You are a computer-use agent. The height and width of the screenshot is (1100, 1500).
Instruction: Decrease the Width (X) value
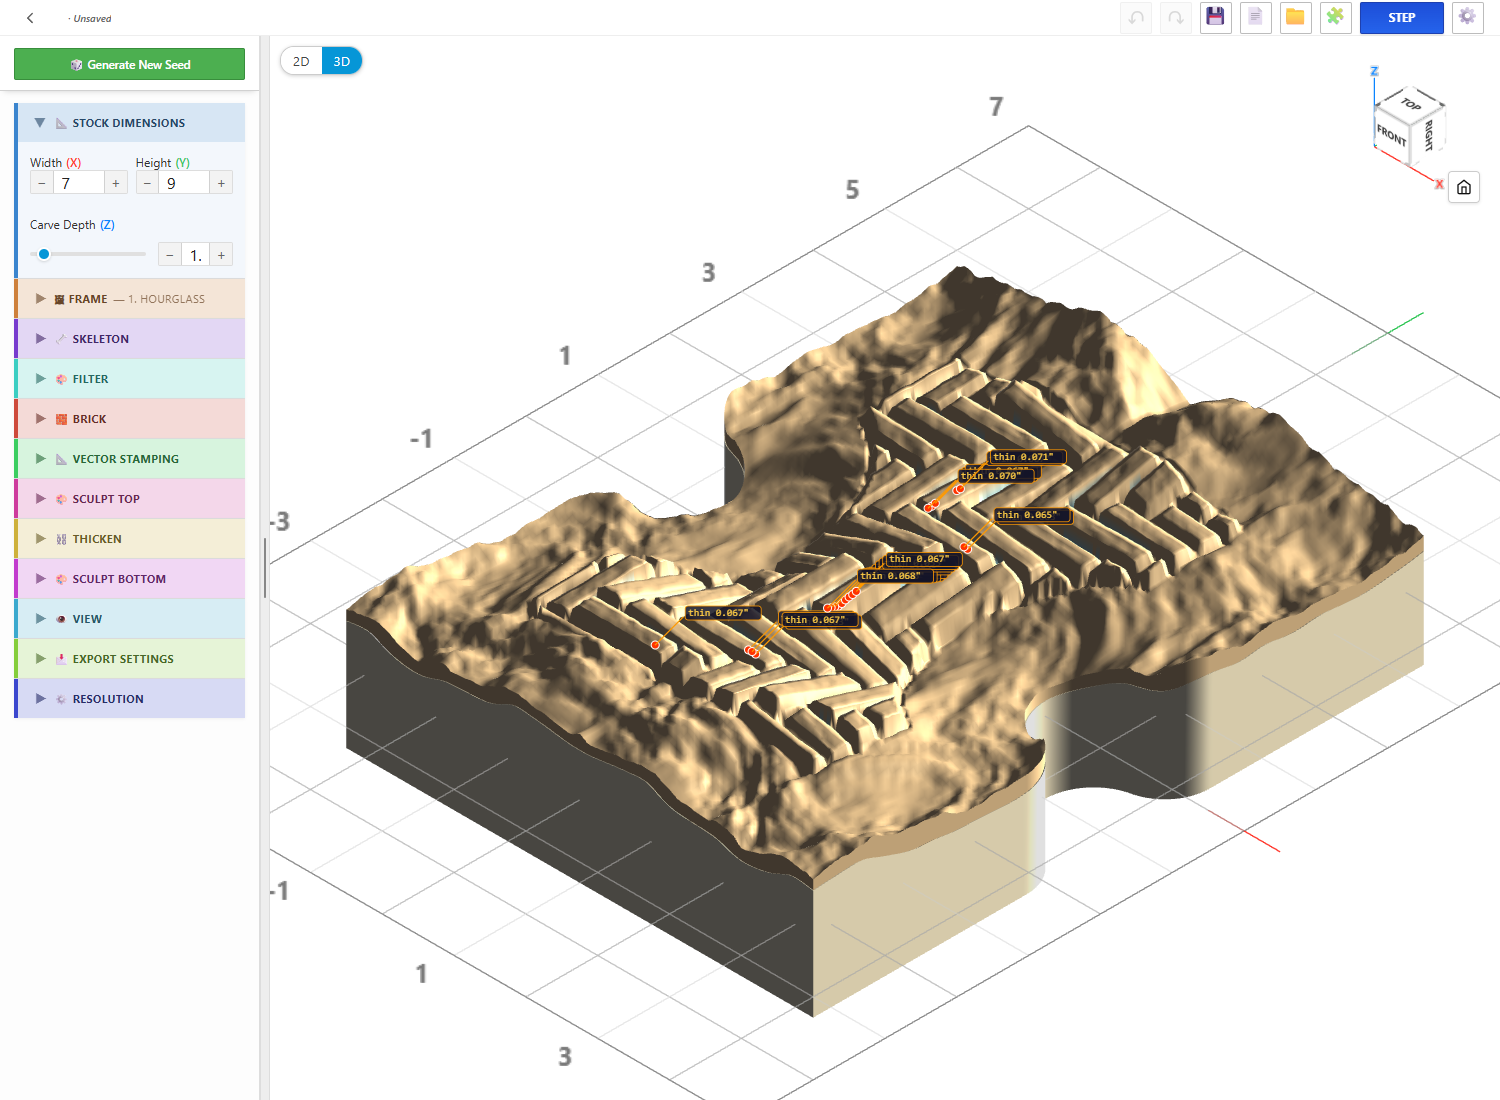41,183
